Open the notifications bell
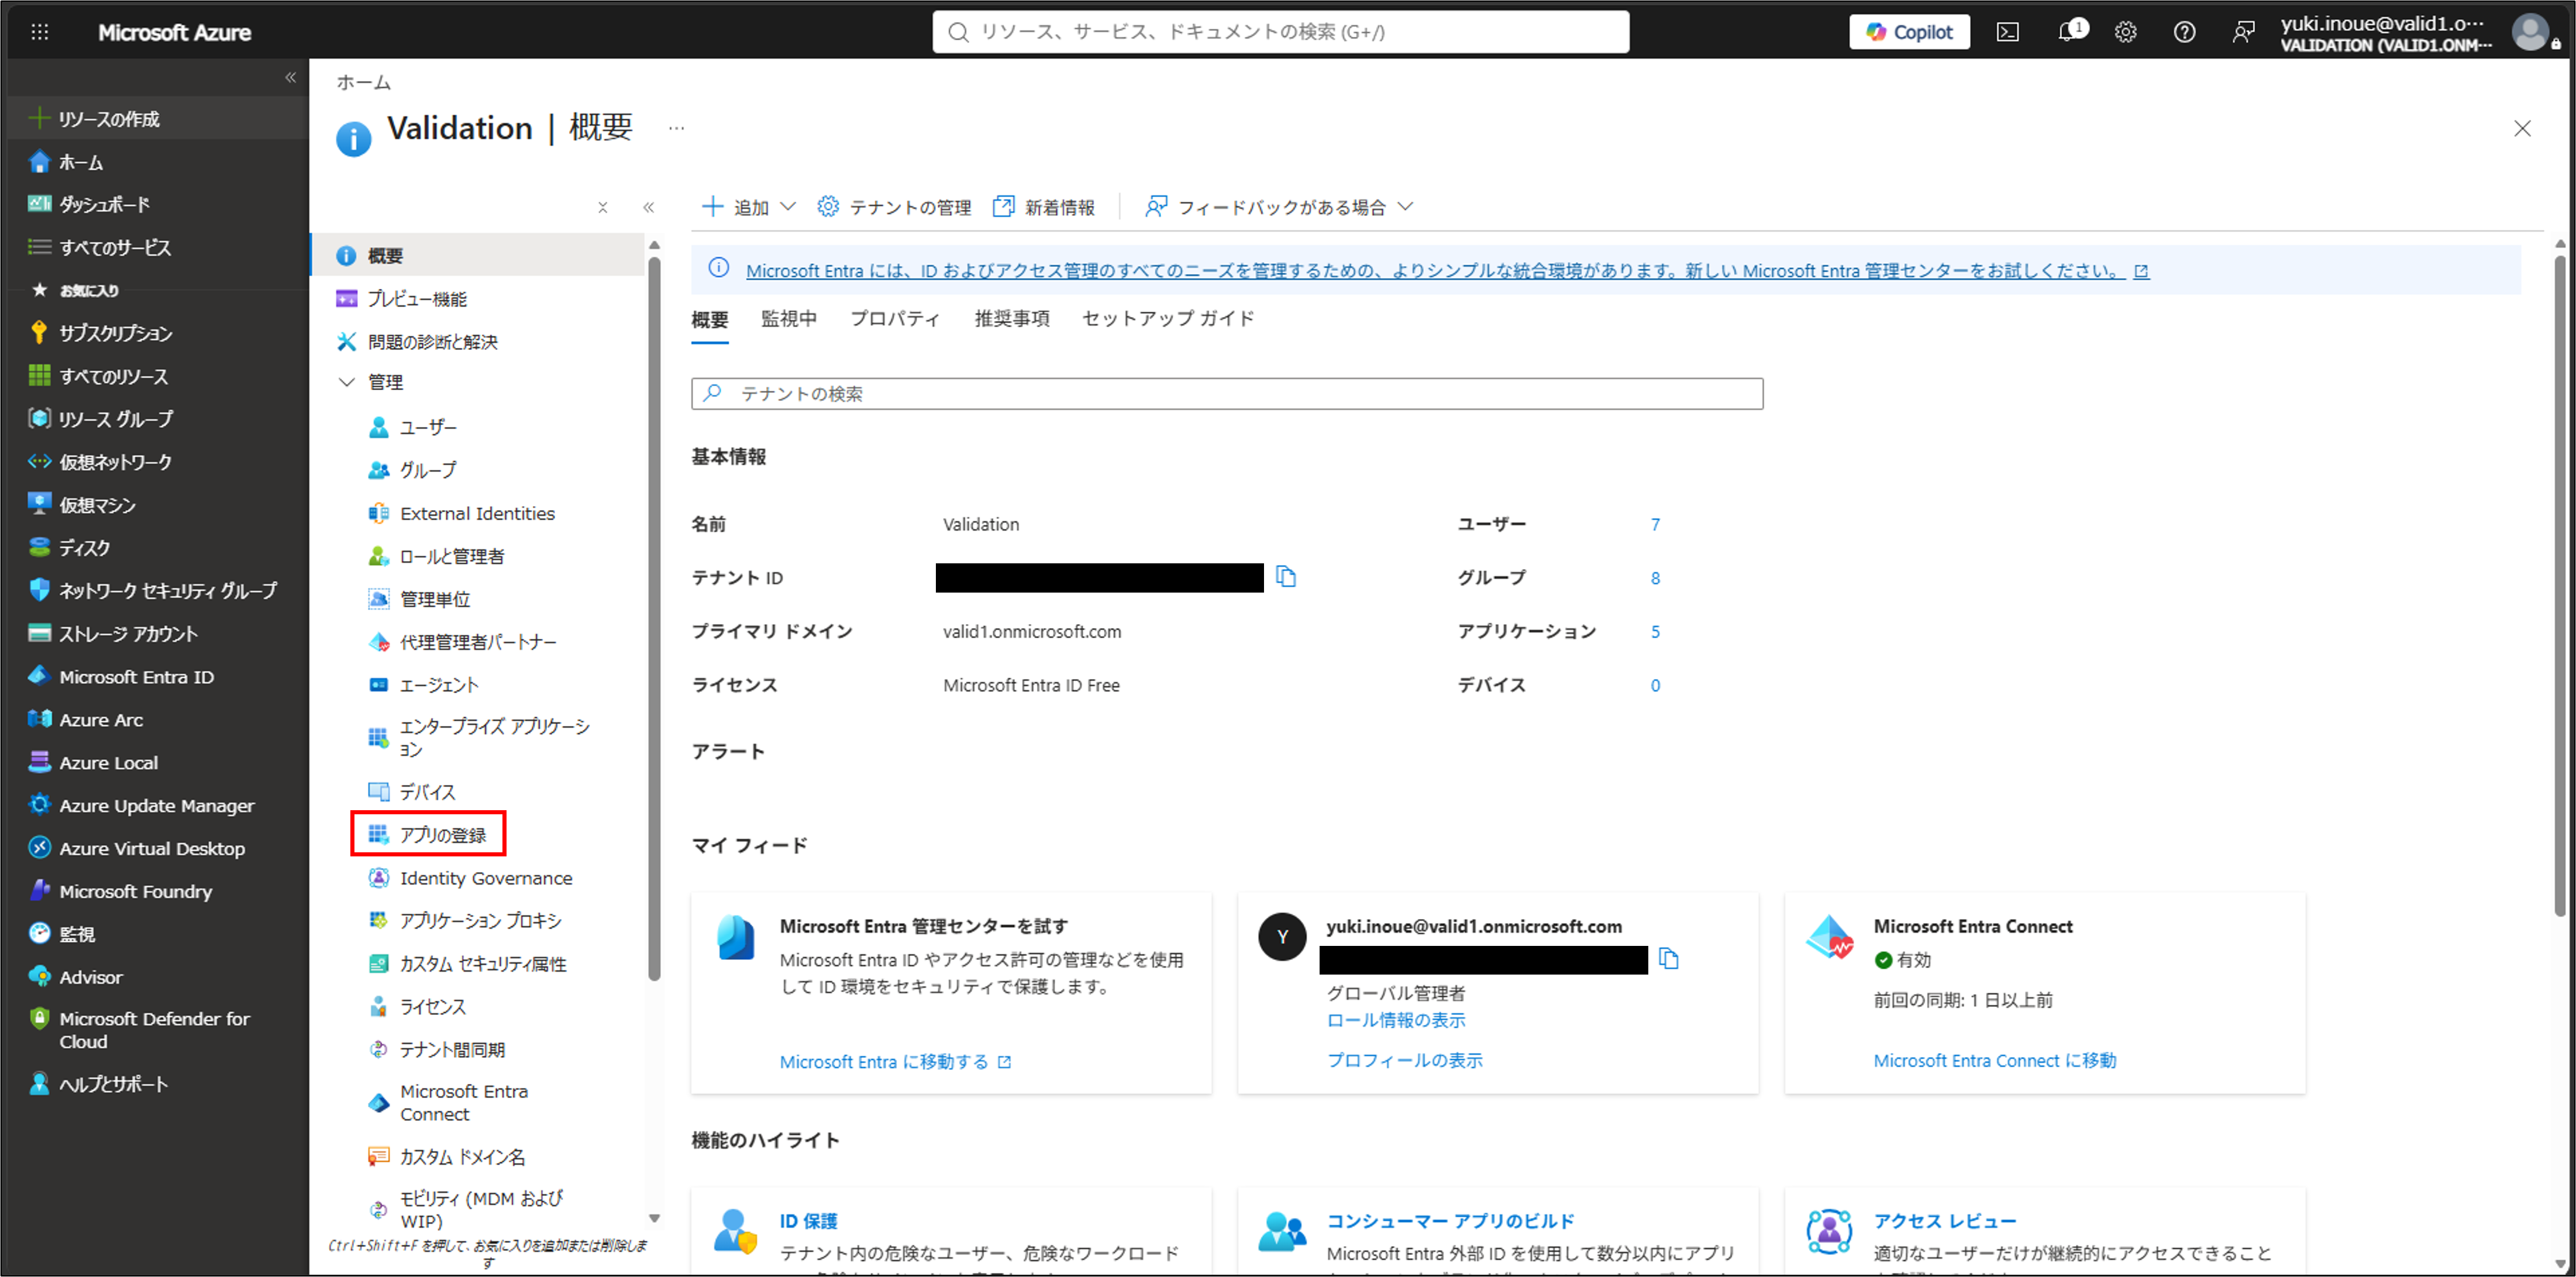 pos(2069,32)
